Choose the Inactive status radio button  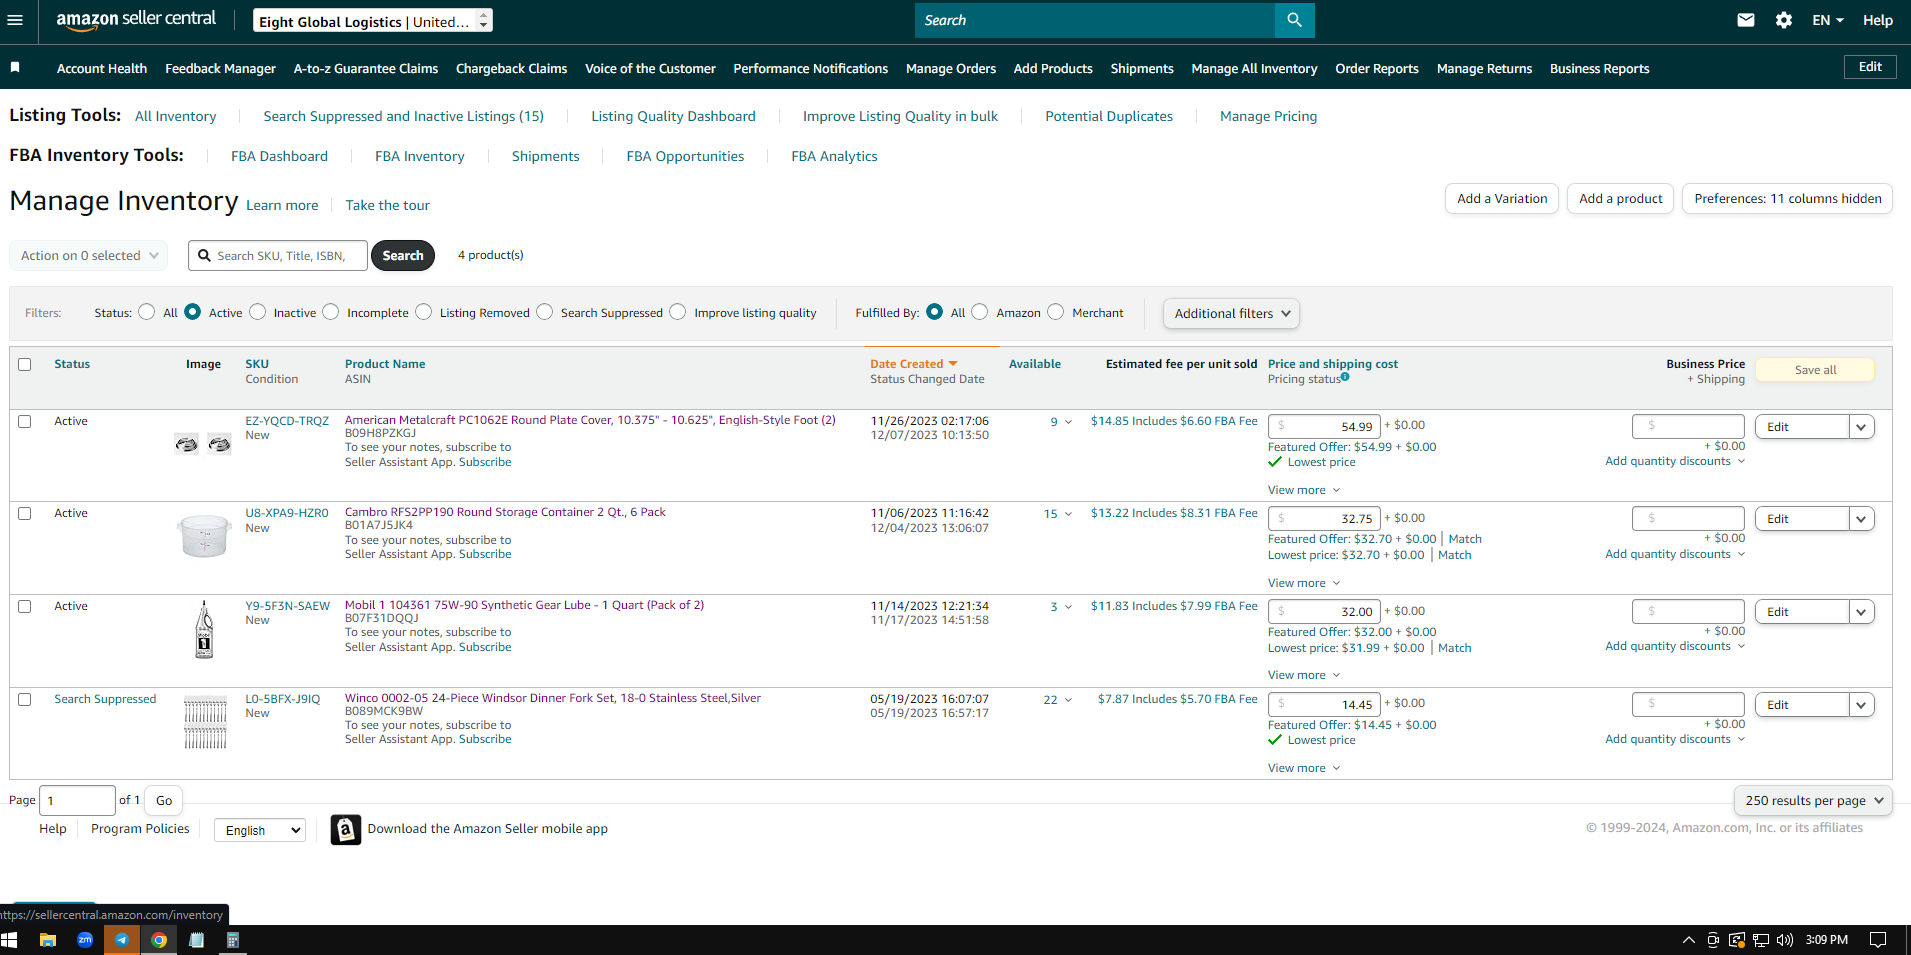coord(258,312)
